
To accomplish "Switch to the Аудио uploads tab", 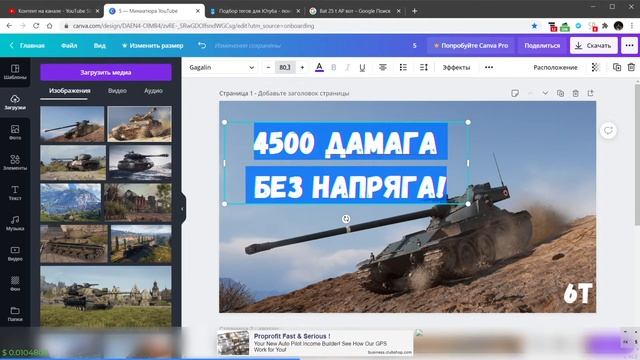I will [x=153, y=91].
